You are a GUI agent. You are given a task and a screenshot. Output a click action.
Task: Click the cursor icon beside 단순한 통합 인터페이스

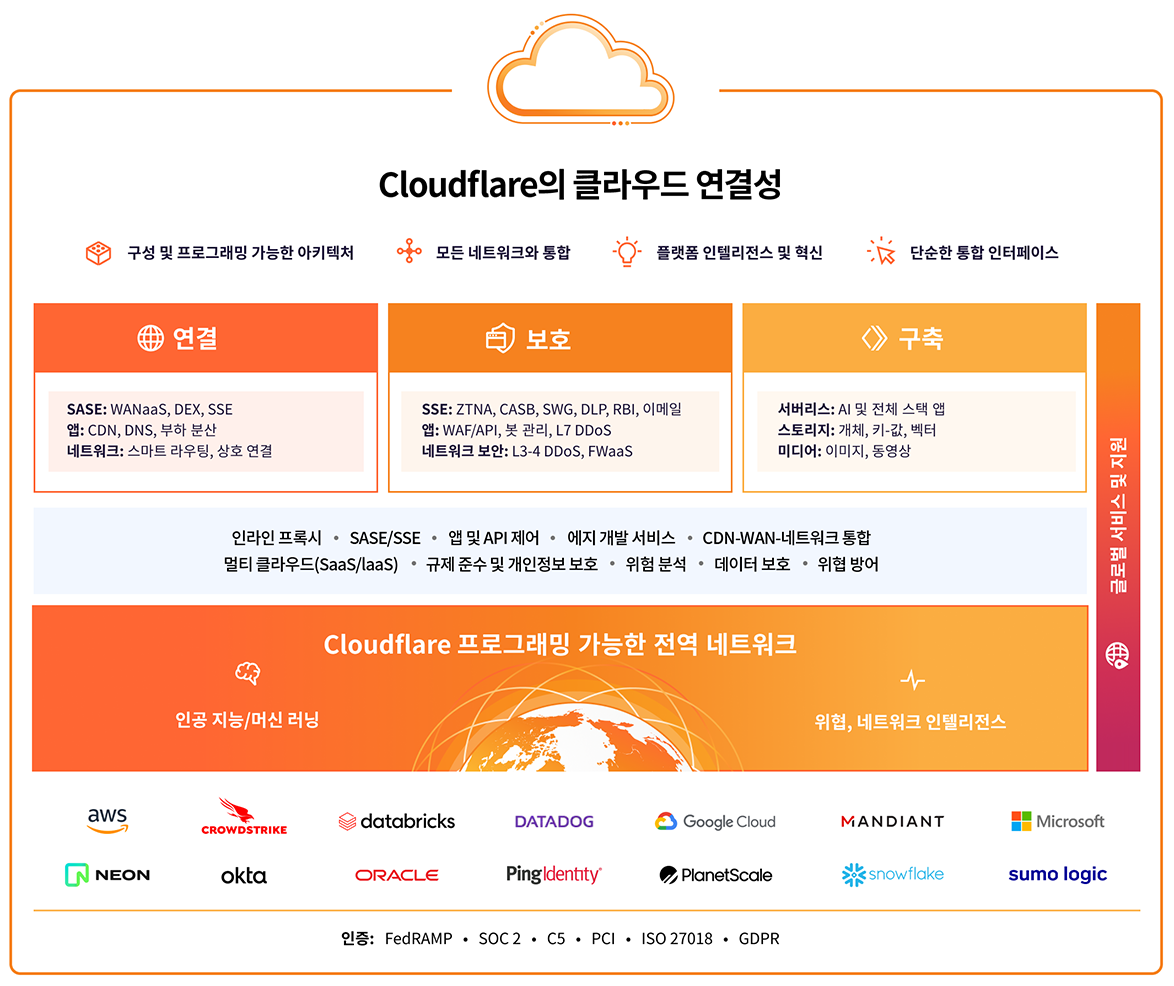pos(881,251)
